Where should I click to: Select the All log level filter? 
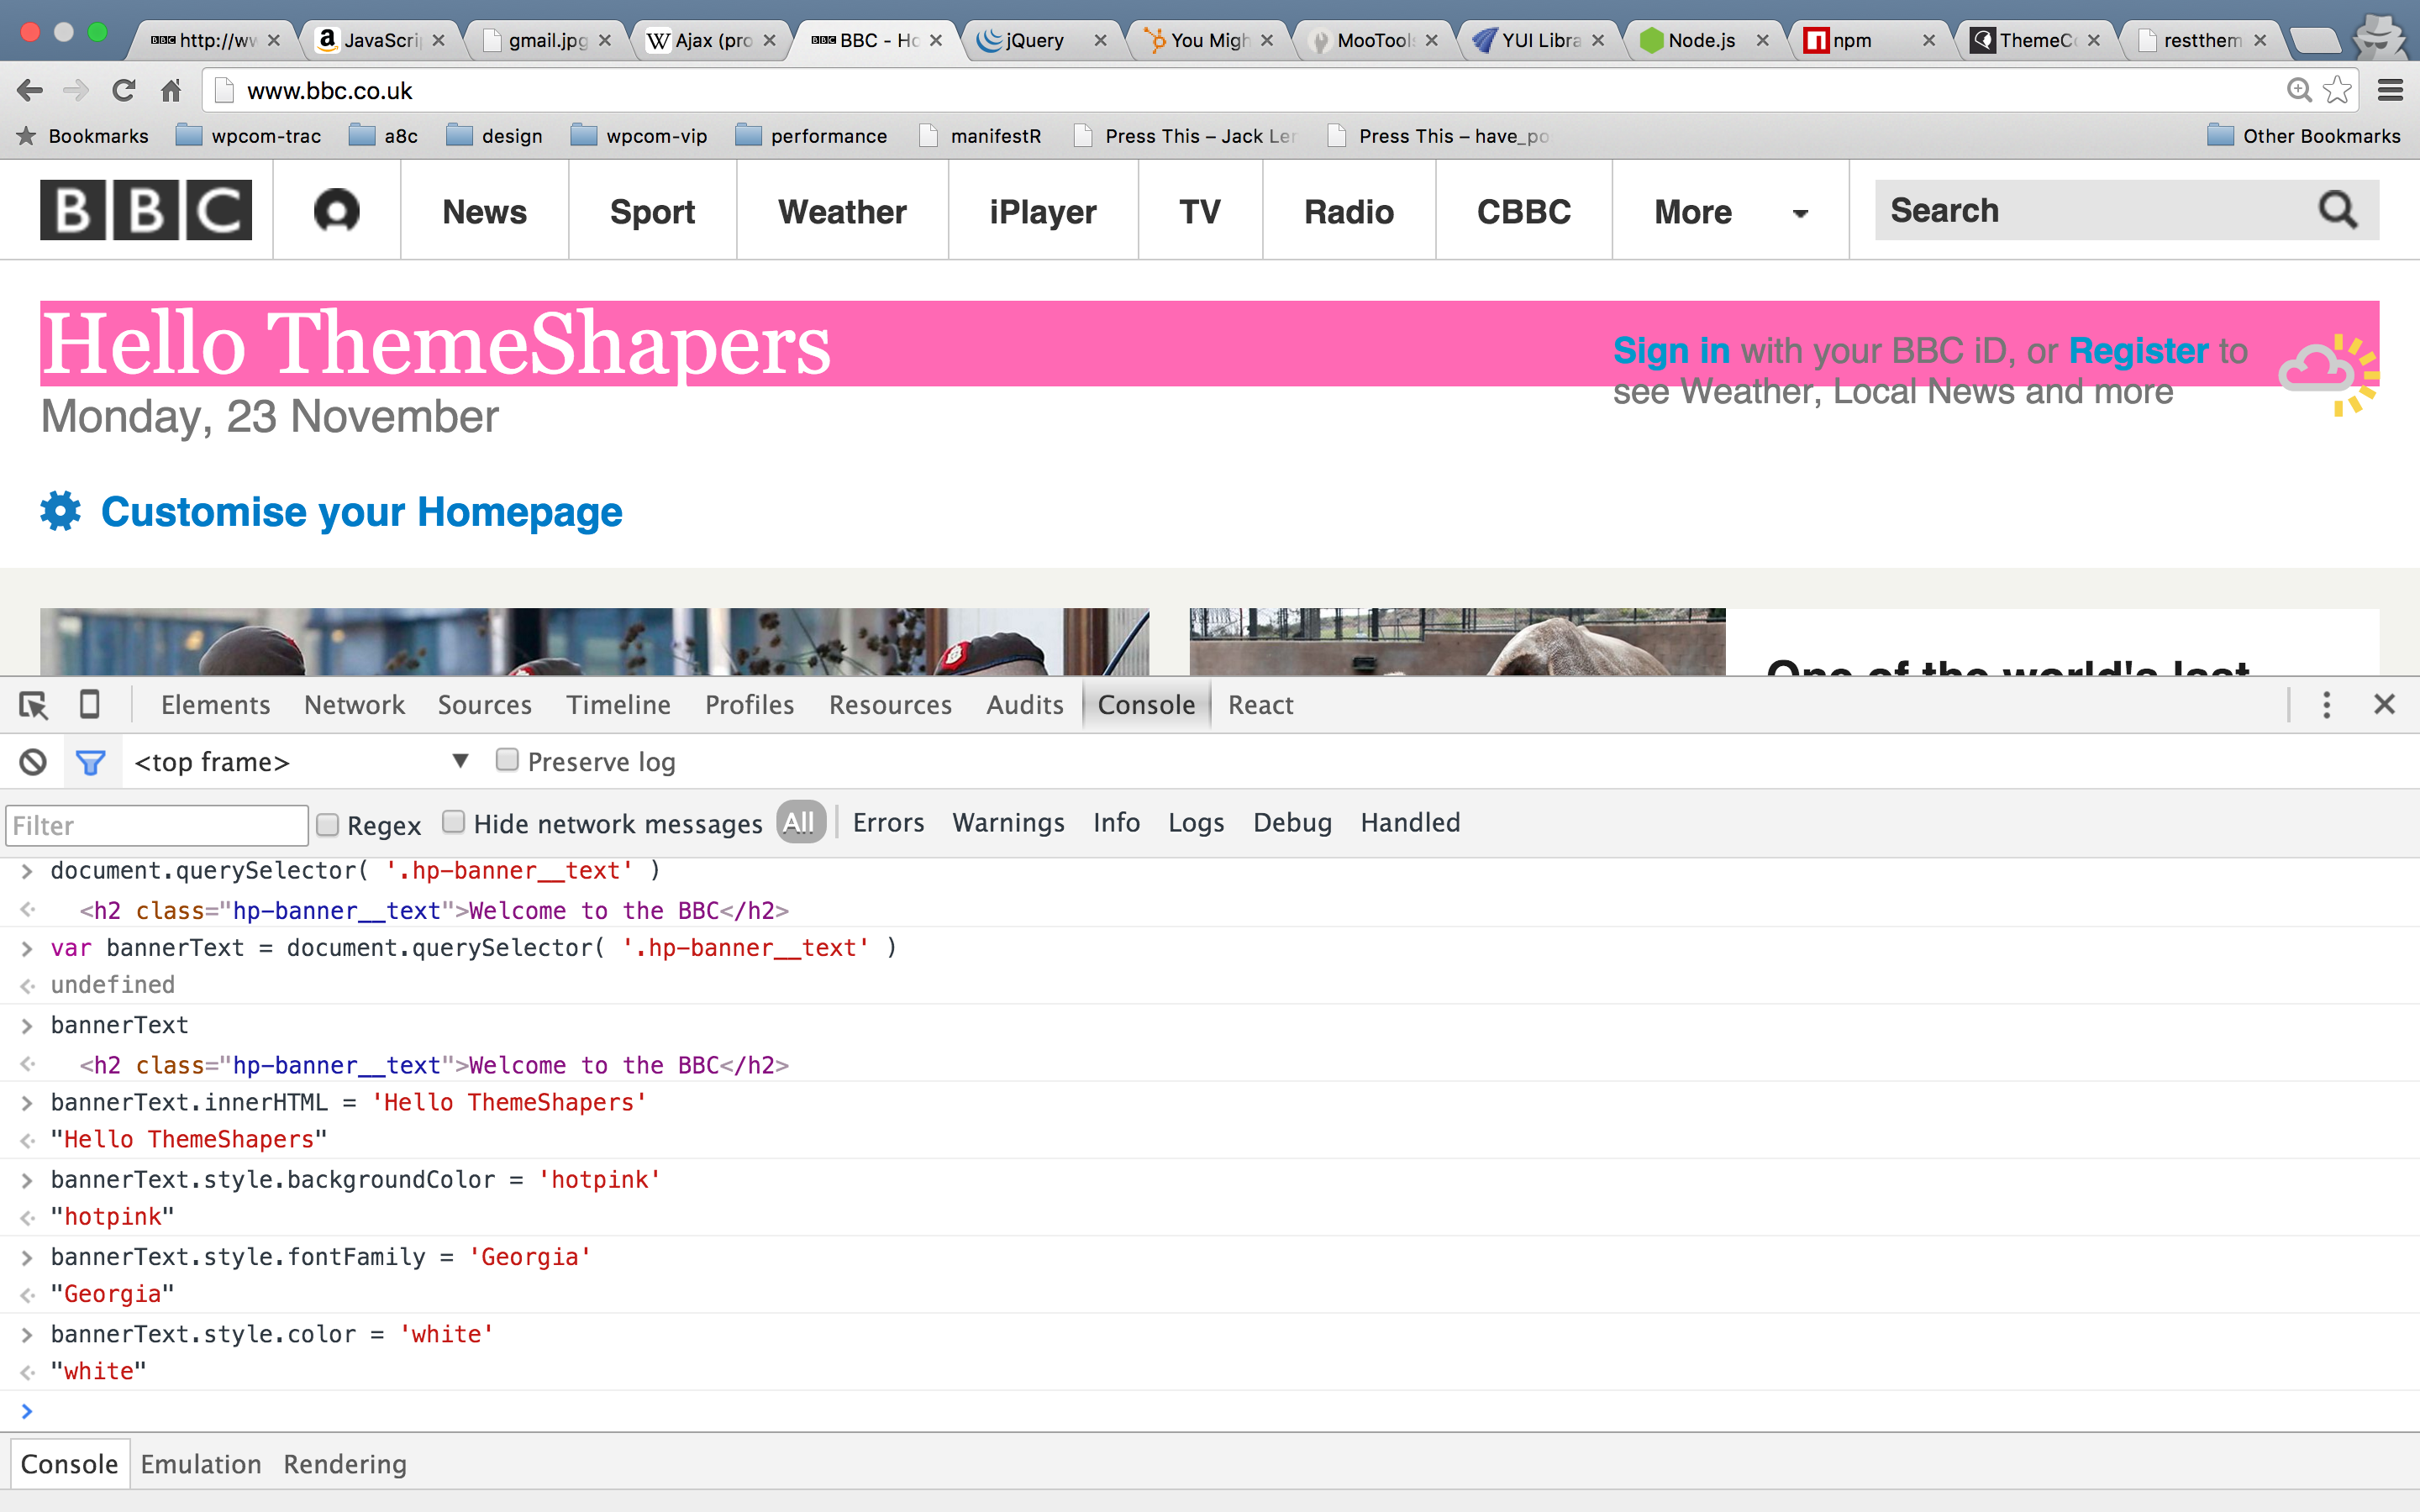[x=799, y=822]
